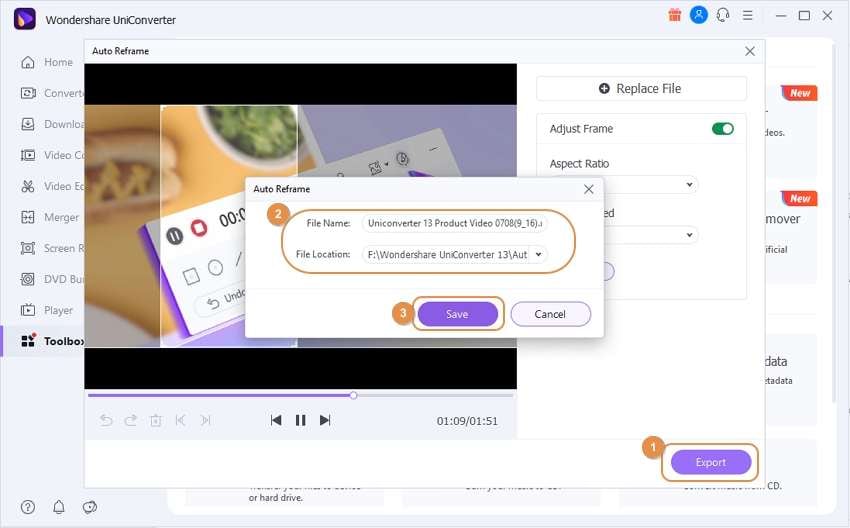Skip to previous frame button
Screen dimensions: 850x528
point(276,420)
